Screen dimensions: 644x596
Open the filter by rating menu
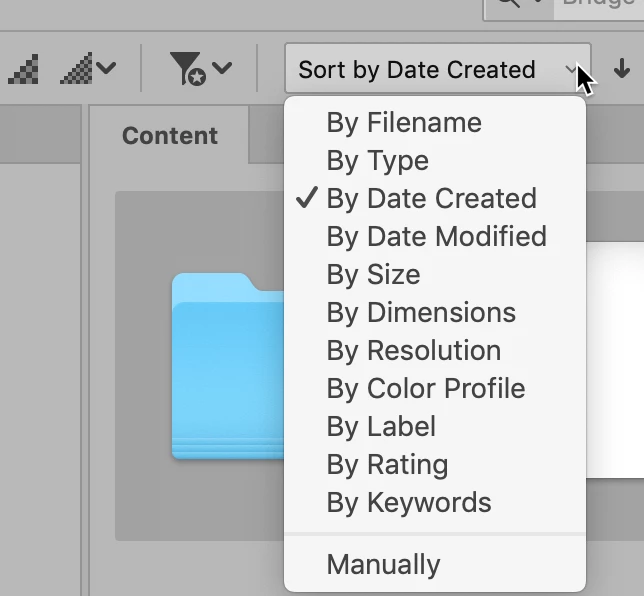pyautogui.click(x=200, y=69)
